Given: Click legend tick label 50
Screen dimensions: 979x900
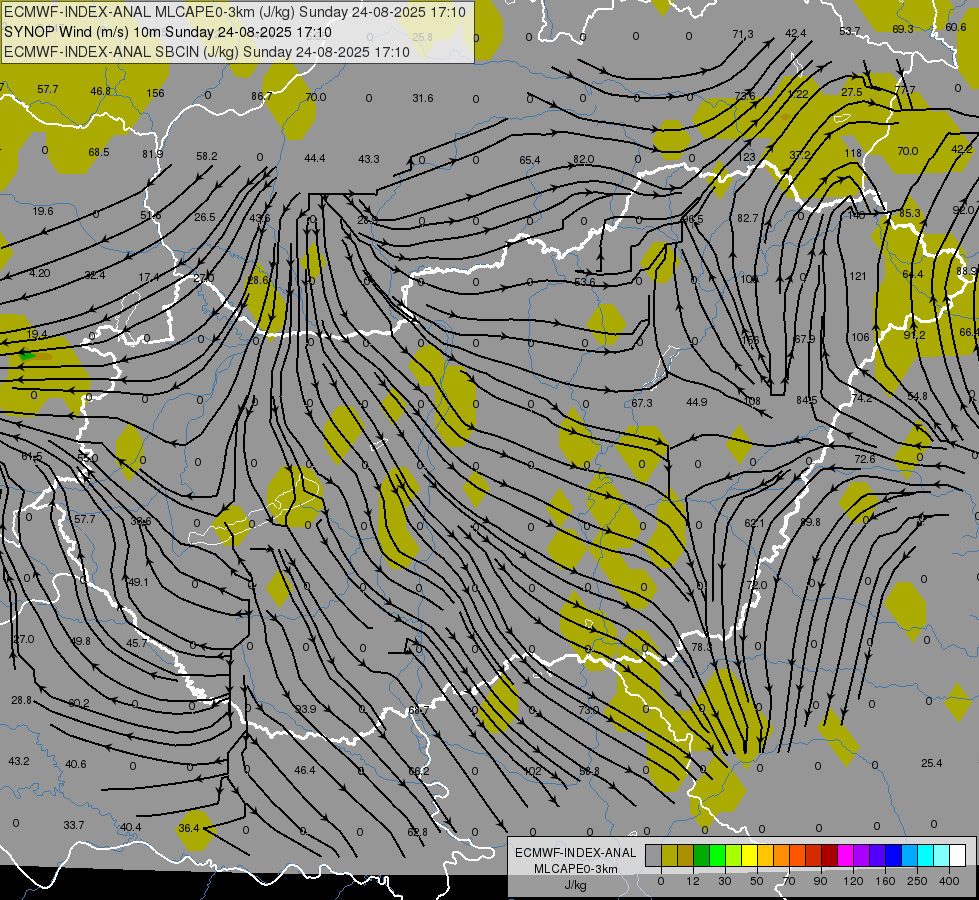Looking at the screenshot, I should [x=756, y=881].
